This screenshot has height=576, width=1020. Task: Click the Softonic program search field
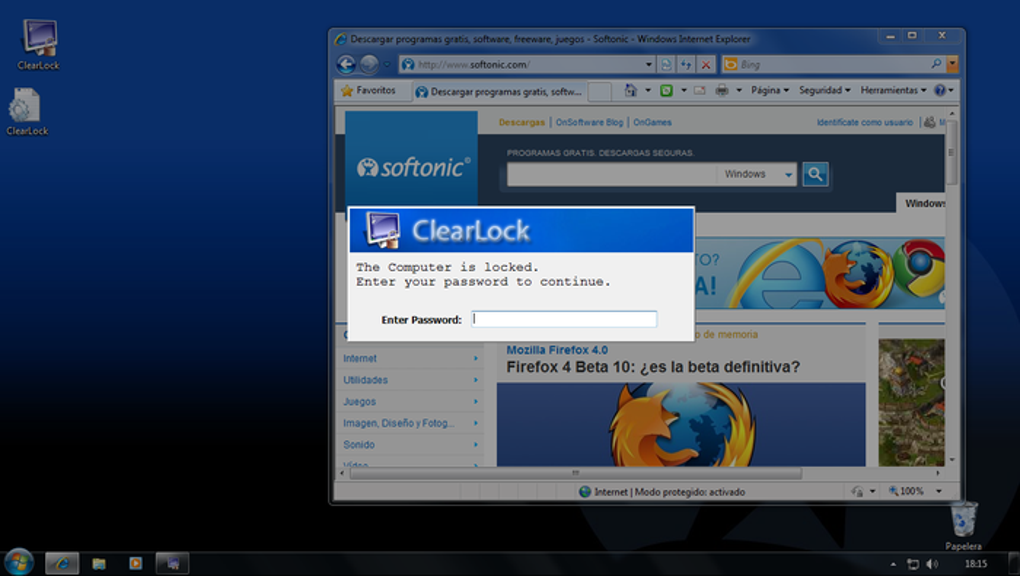pos(611,174)
